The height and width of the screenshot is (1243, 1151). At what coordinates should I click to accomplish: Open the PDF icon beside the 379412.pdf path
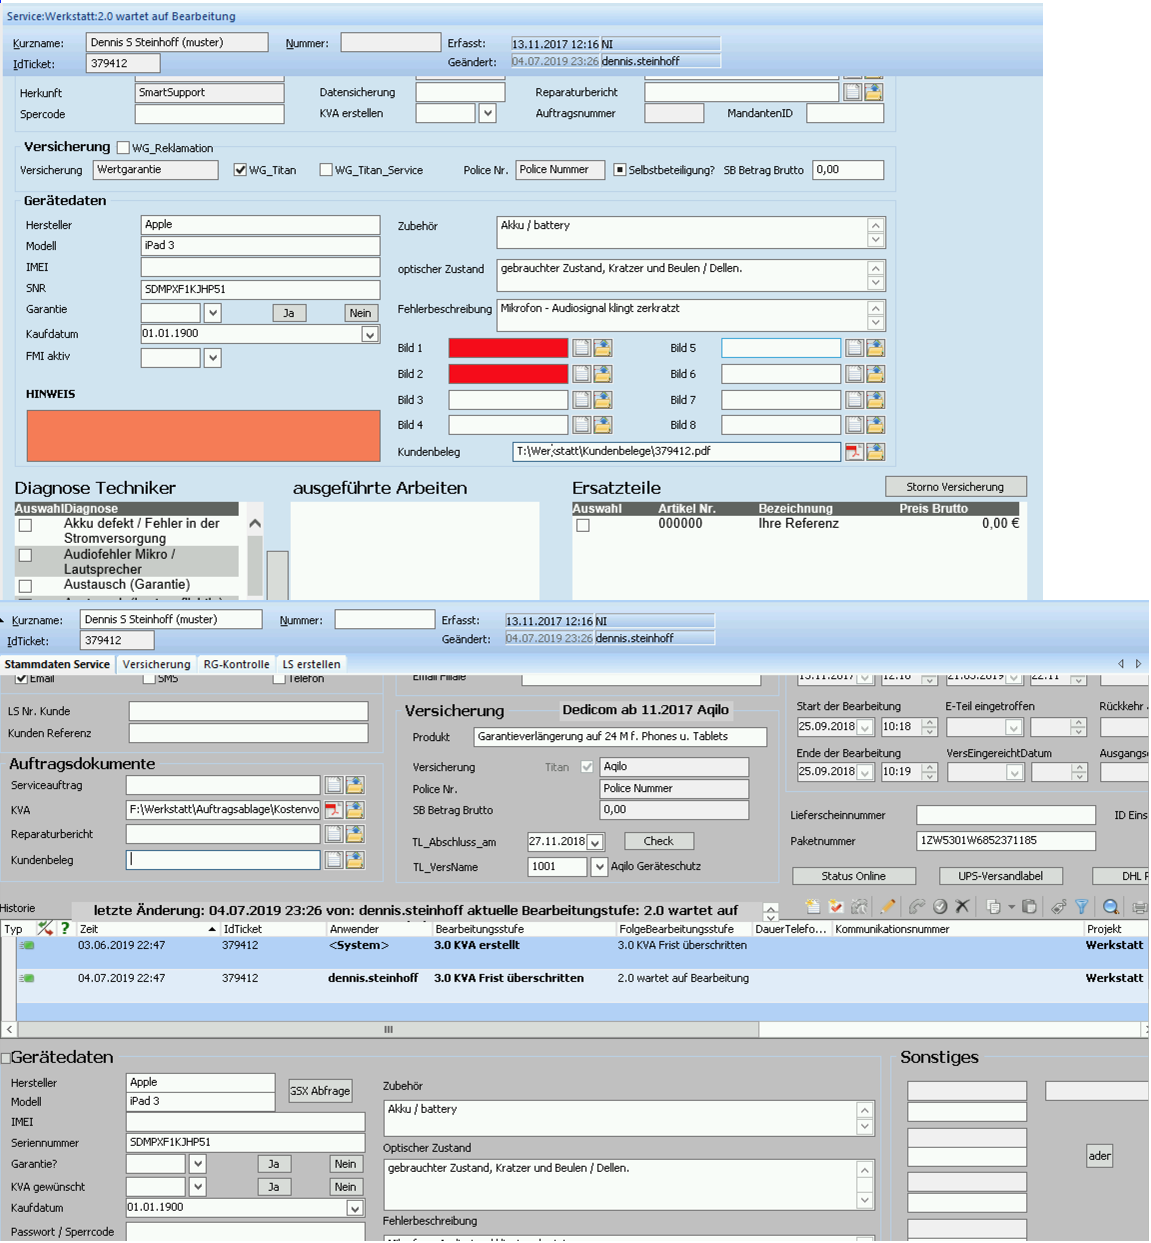854,452
